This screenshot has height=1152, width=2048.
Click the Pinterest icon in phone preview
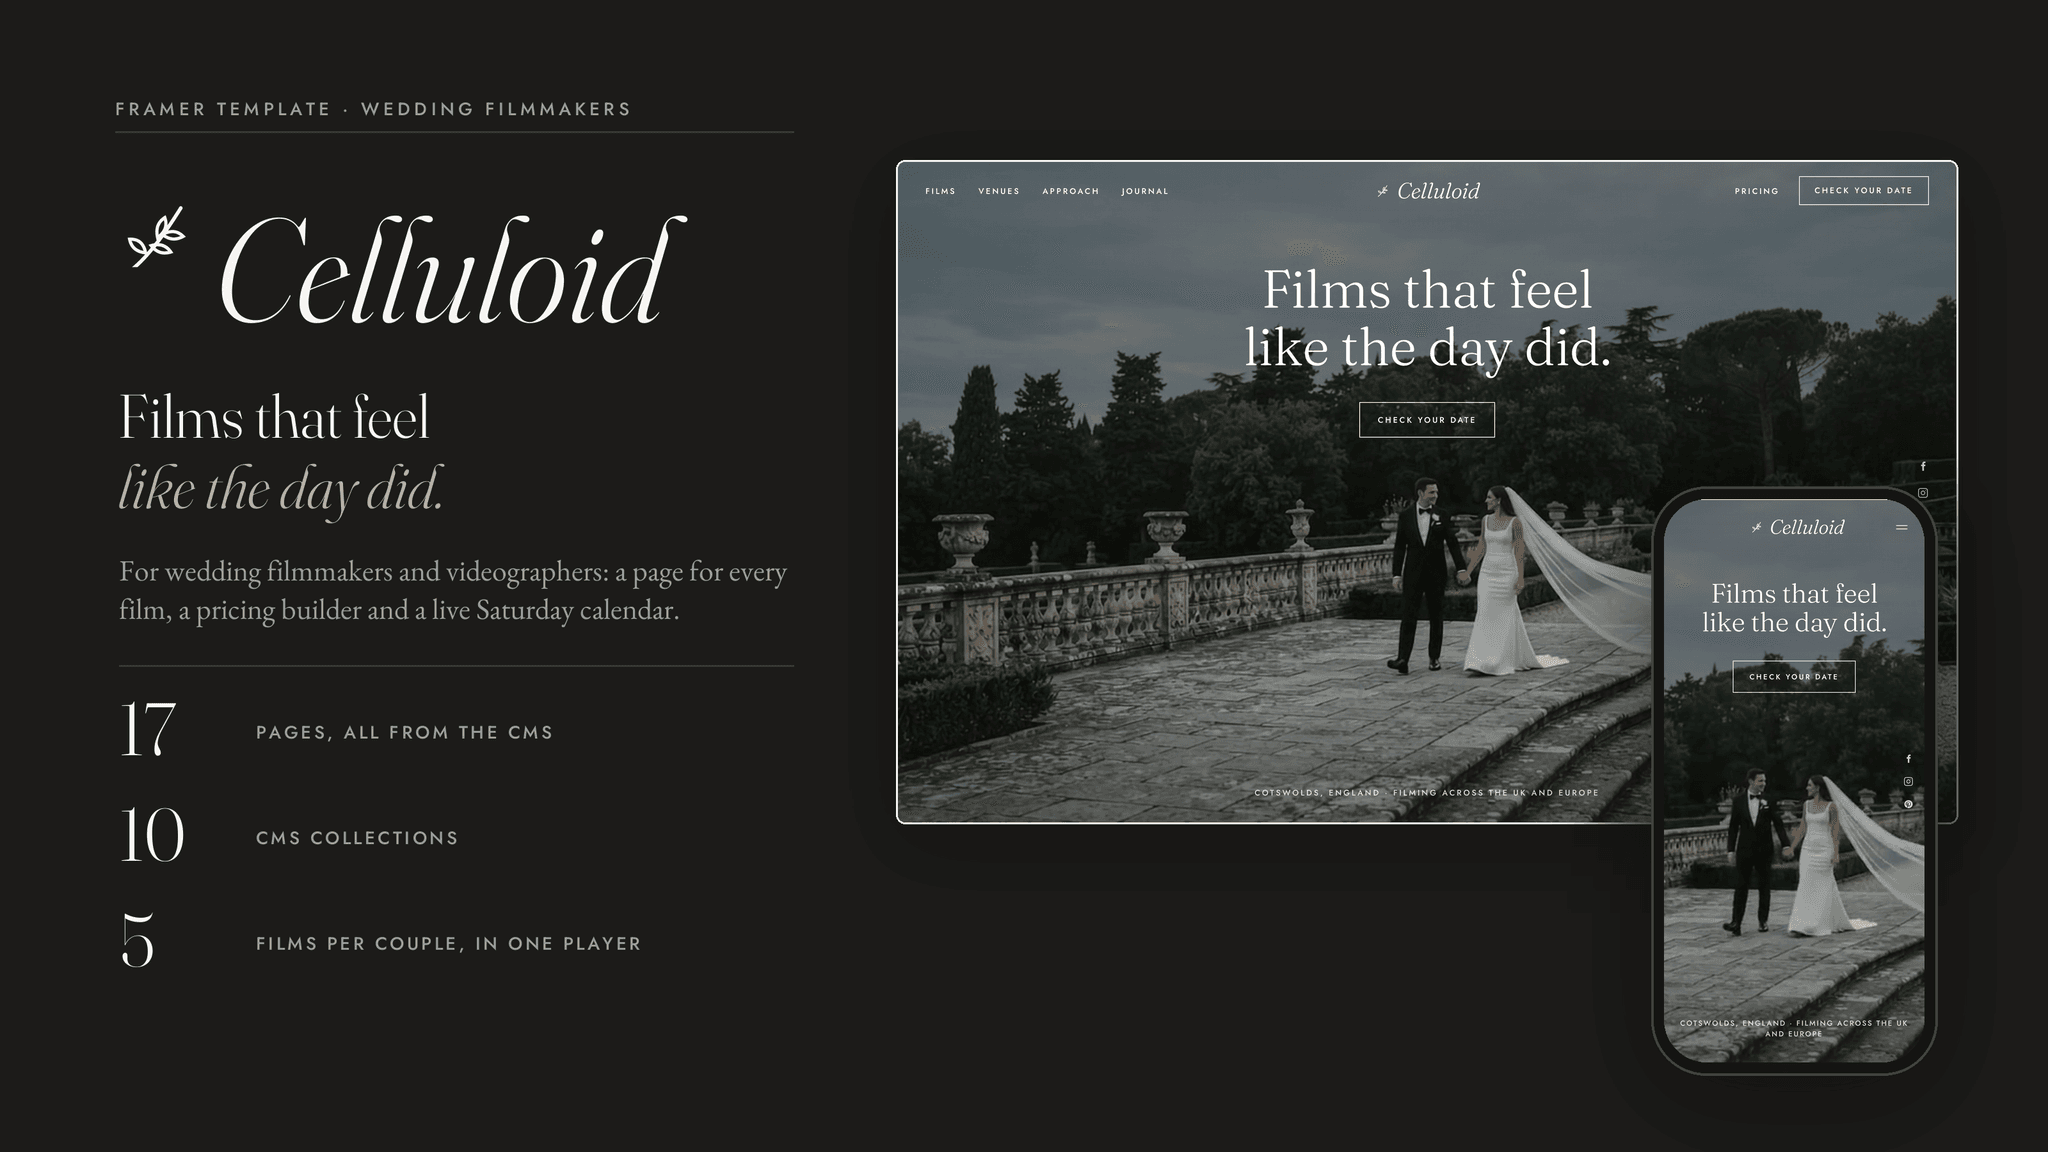[1908, 804]
